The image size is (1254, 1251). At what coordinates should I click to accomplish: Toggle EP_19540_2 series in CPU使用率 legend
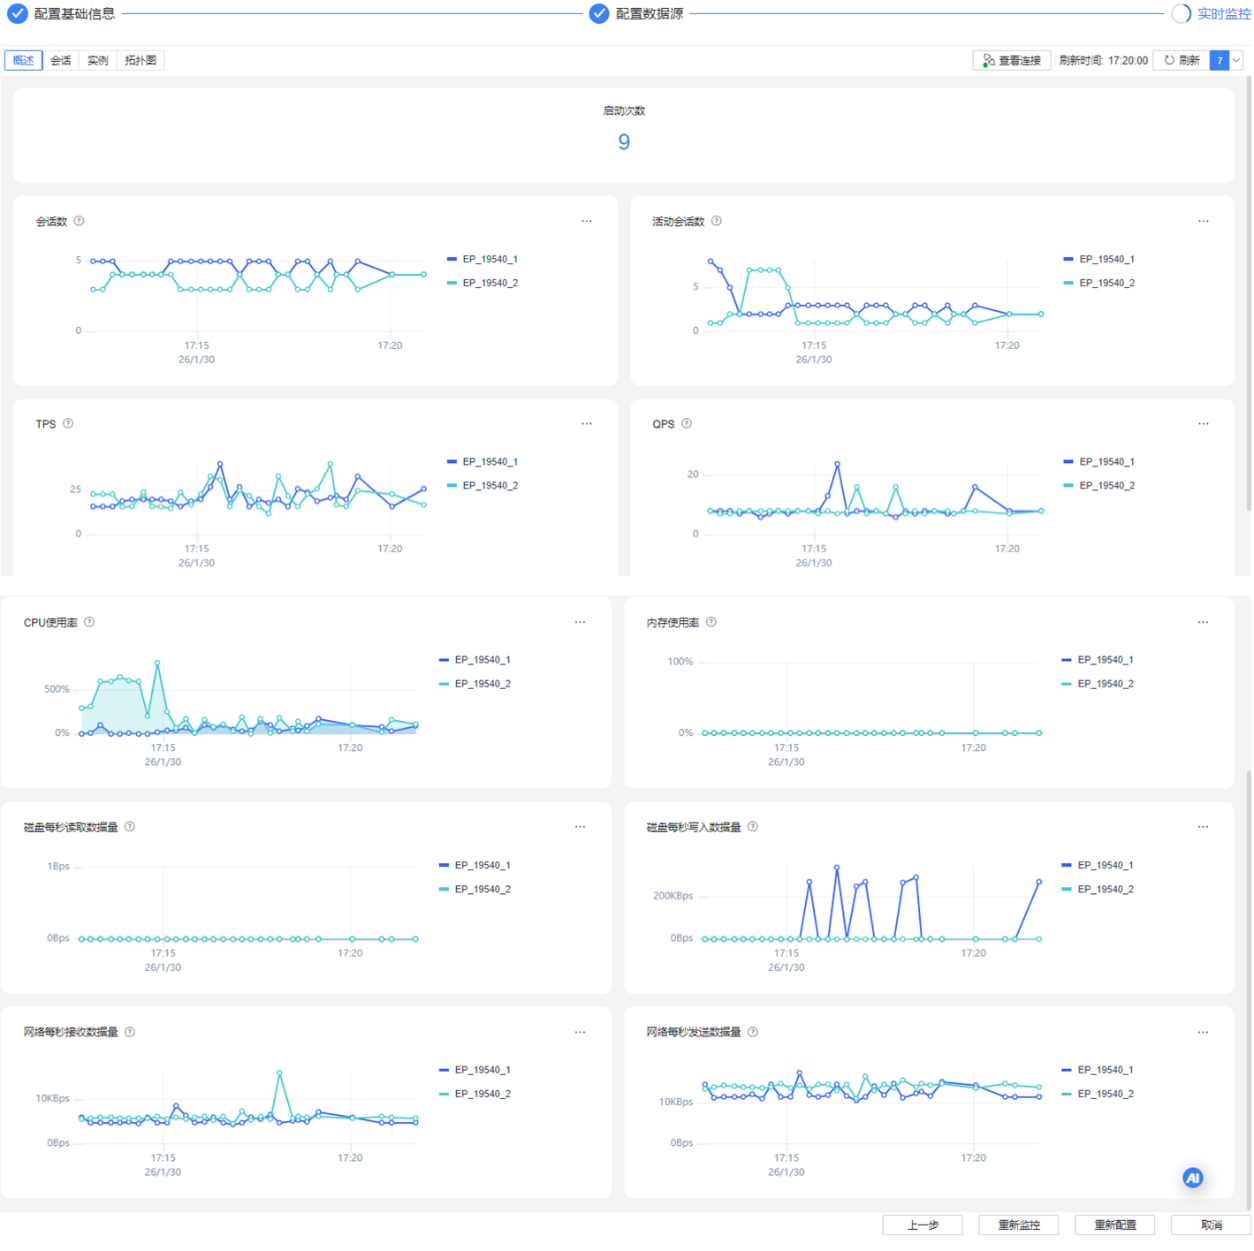tap(475, 684)
